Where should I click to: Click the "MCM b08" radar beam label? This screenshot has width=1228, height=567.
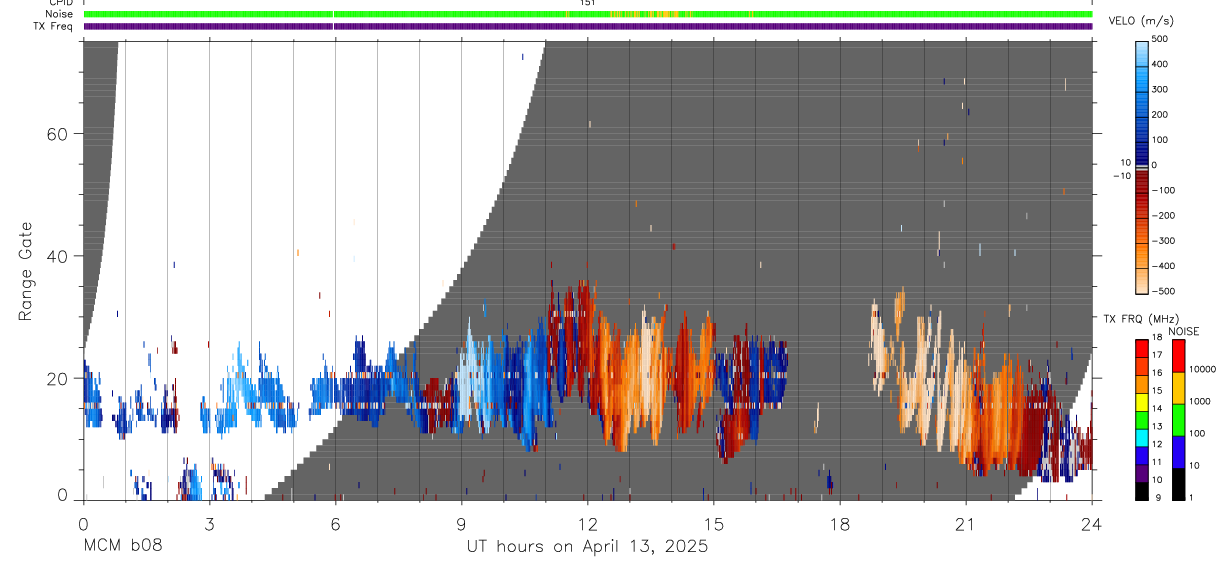(121, 546)
